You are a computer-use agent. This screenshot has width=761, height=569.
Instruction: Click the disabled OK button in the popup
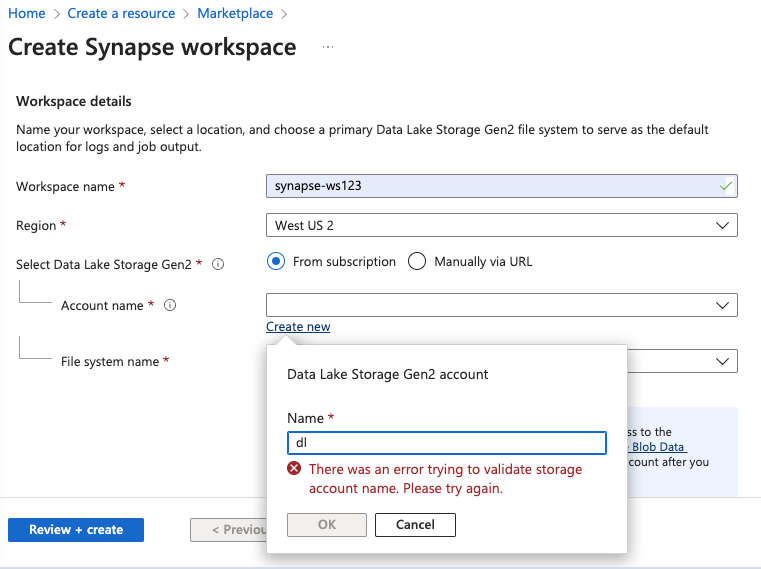point(327,525)
